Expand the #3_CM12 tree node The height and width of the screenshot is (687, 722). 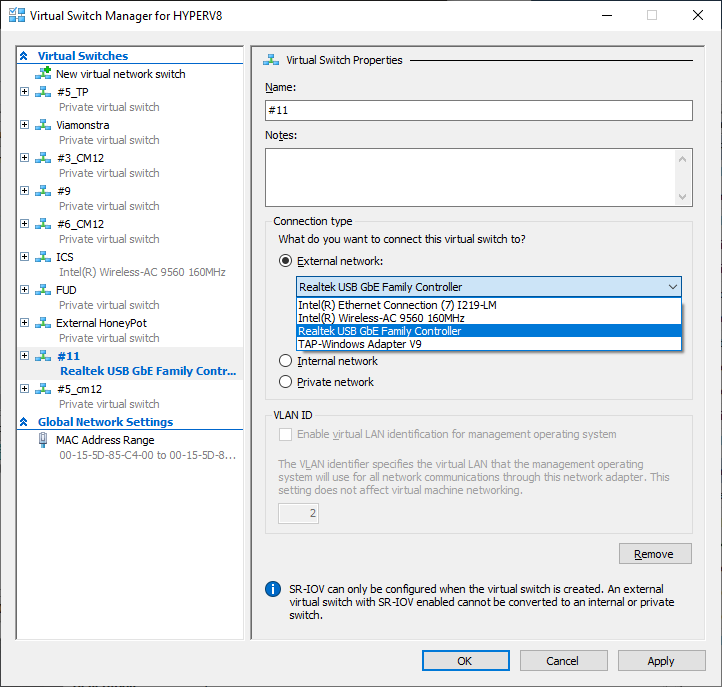coord(24,158)
